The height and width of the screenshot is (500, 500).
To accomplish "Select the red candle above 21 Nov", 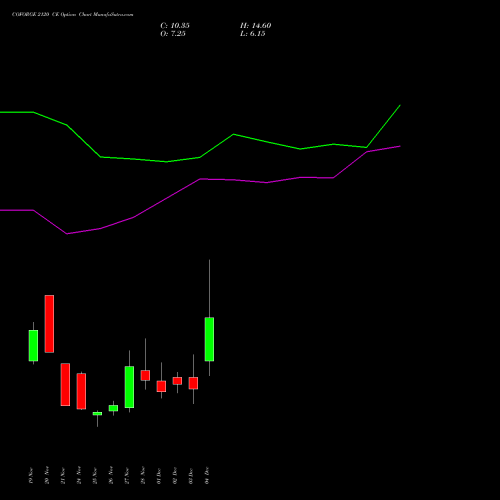I will (65, 384).
